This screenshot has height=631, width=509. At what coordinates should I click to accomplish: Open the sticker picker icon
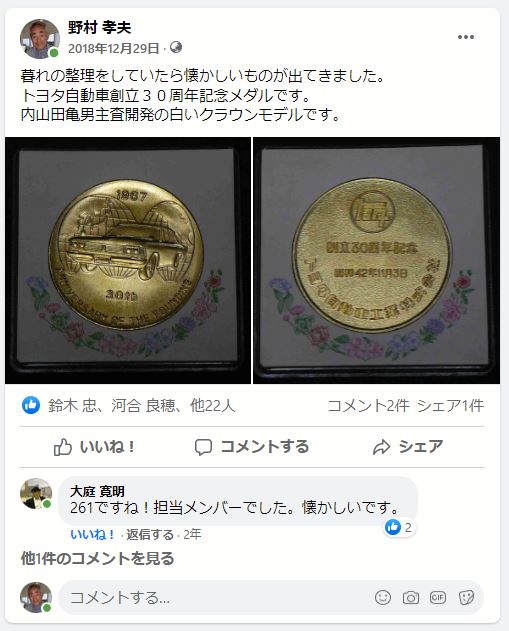(x=466, y=598)
